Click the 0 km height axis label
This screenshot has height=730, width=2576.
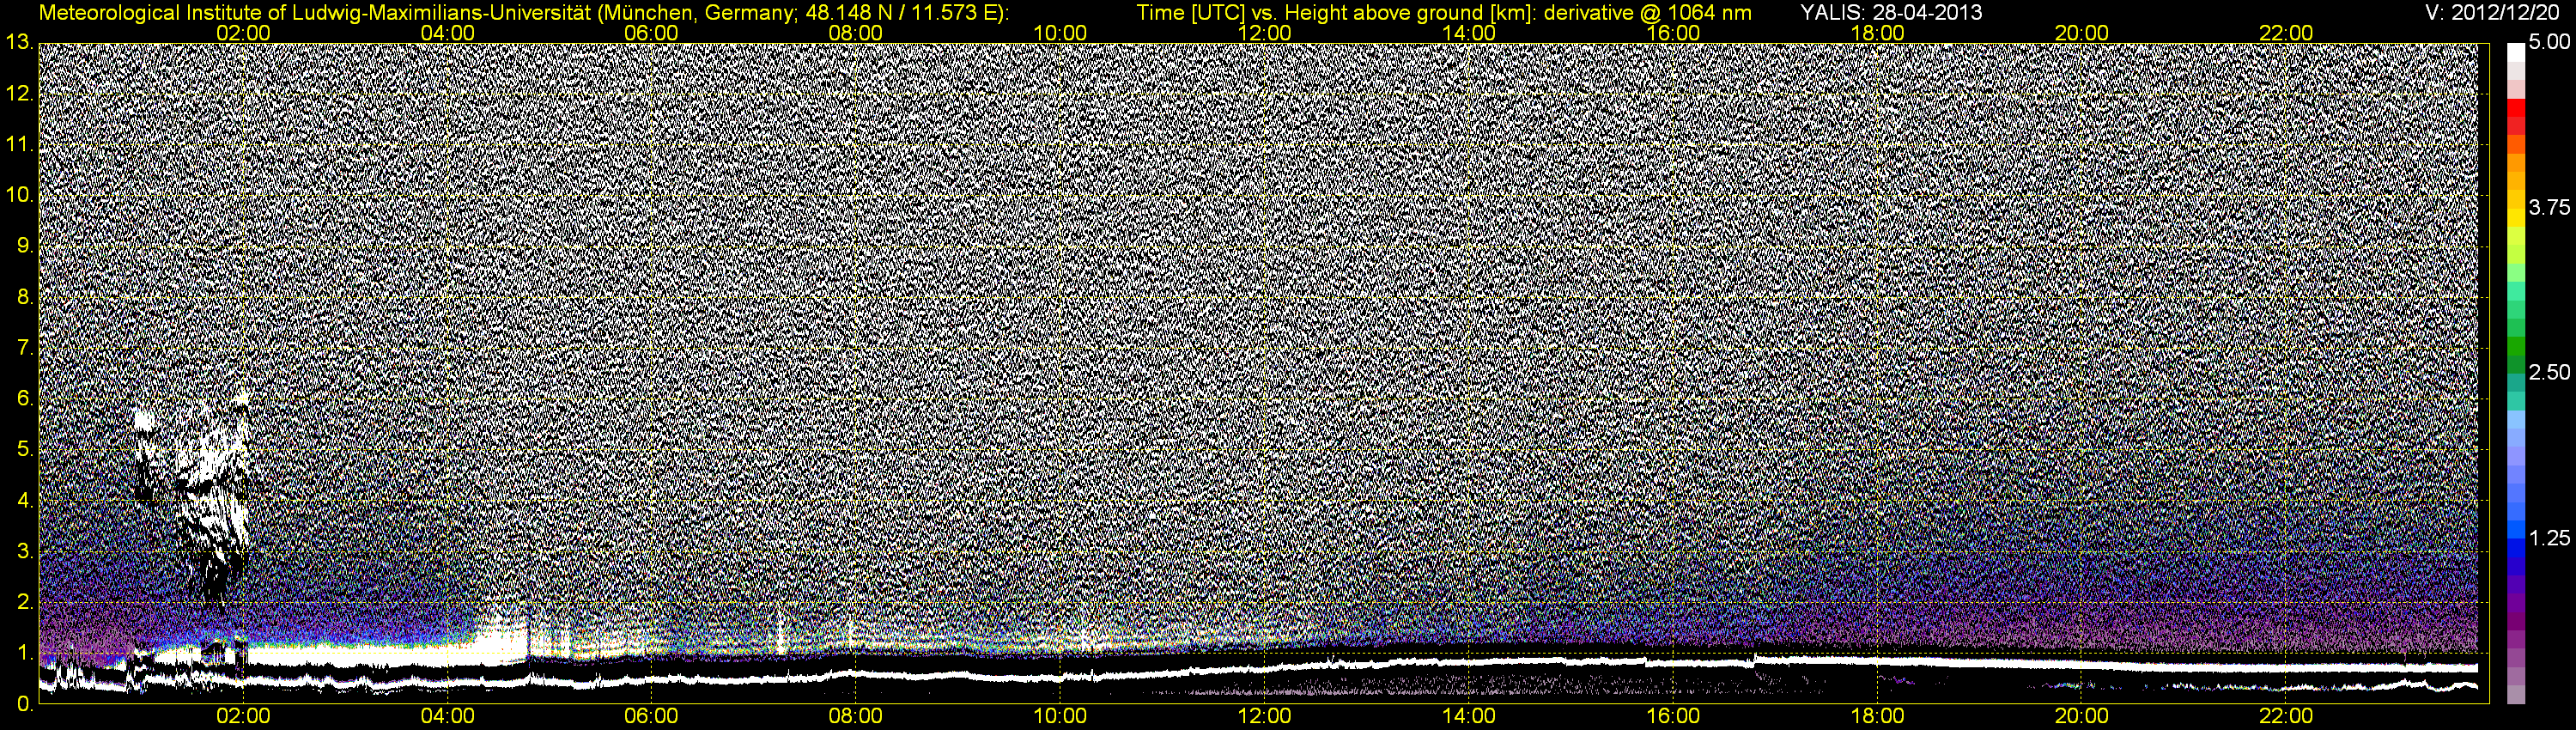point(24,704)
